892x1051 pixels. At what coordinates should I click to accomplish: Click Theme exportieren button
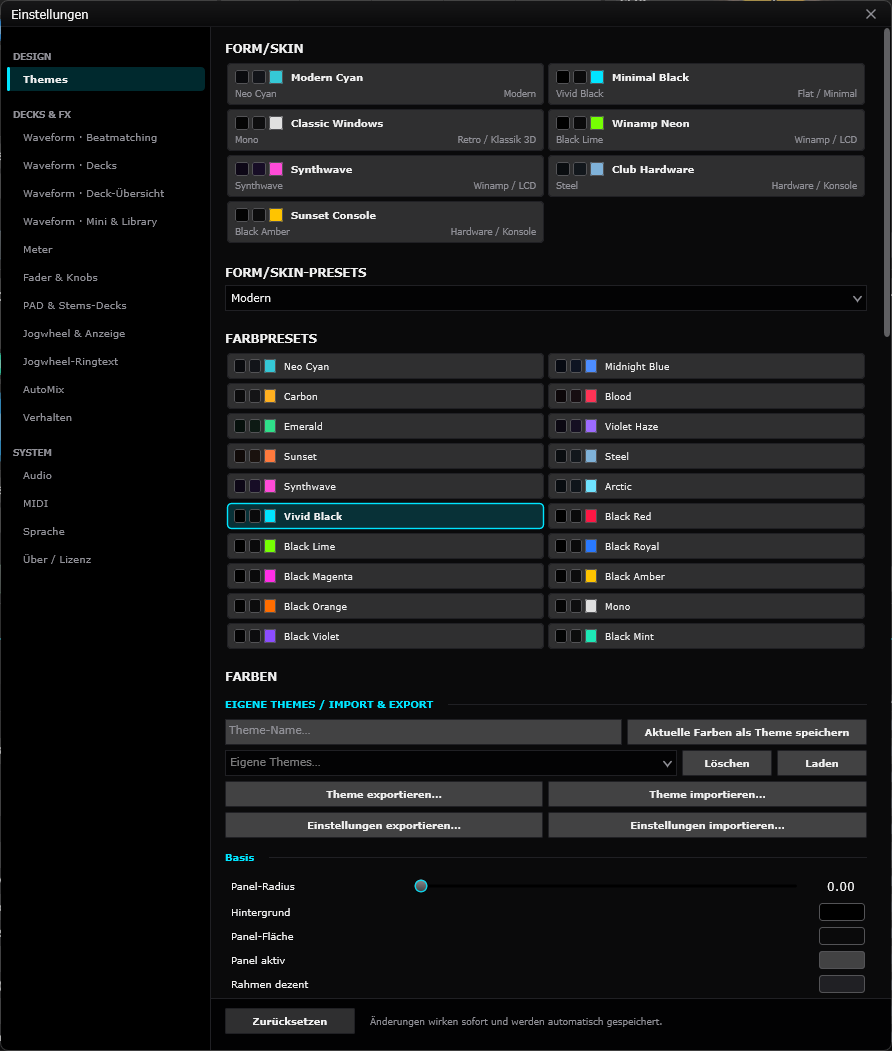click(x=383, y=794)
